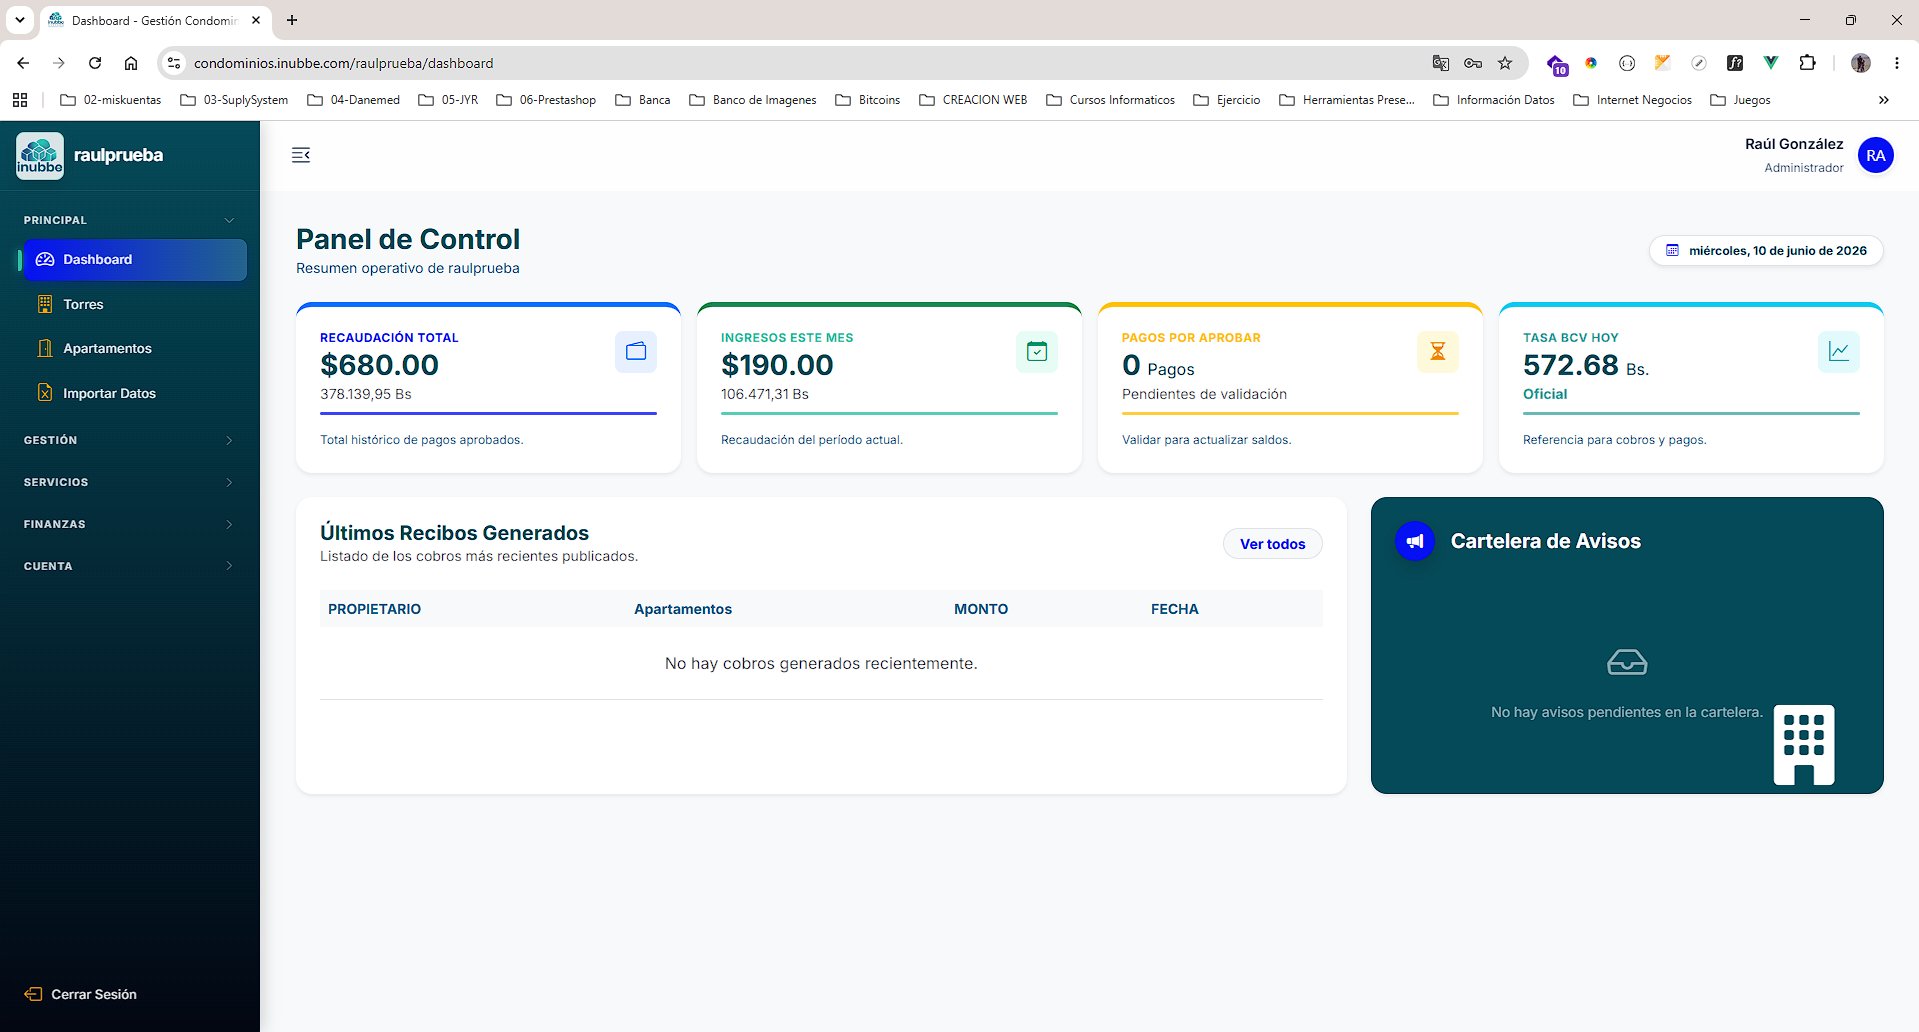
Task: Click the password key icon in the address bar
Action: 1473,63
